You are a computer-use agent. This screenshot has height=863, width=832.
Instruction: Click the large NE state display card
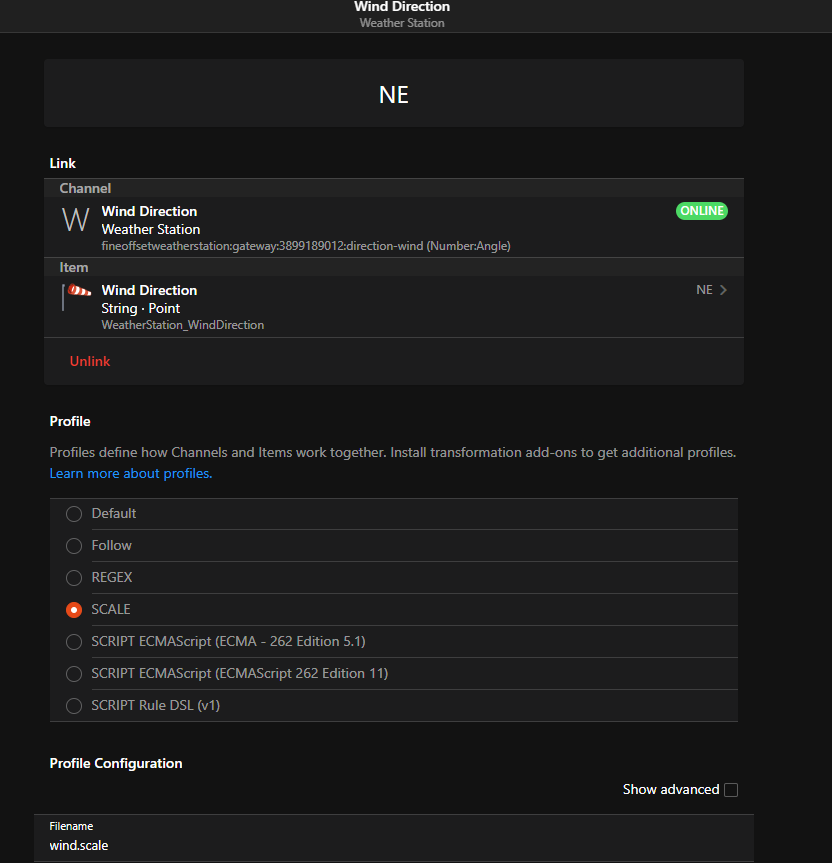pos(394,94)
